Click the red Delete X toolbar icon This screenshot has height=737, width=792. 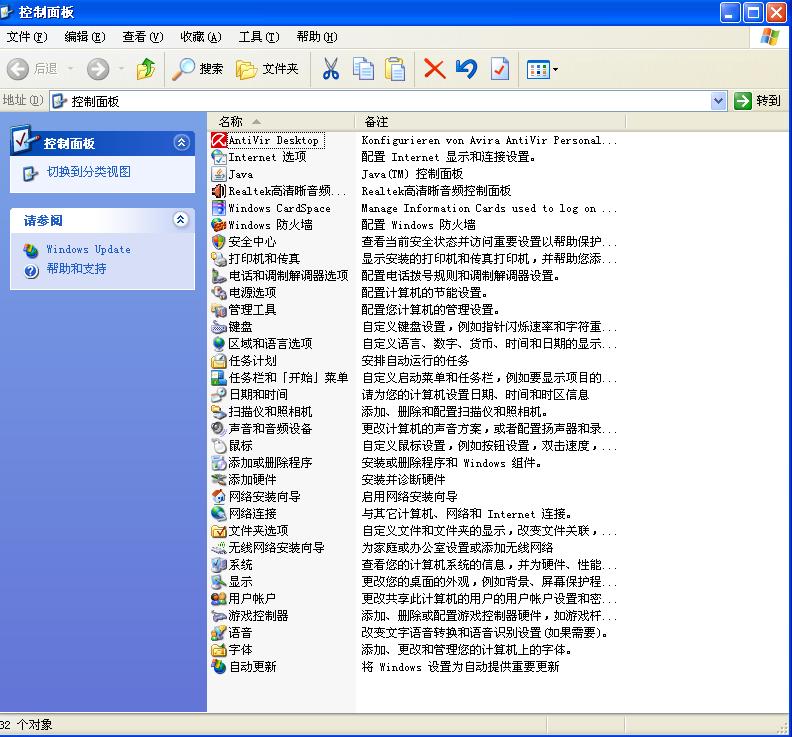click(434, 69)
